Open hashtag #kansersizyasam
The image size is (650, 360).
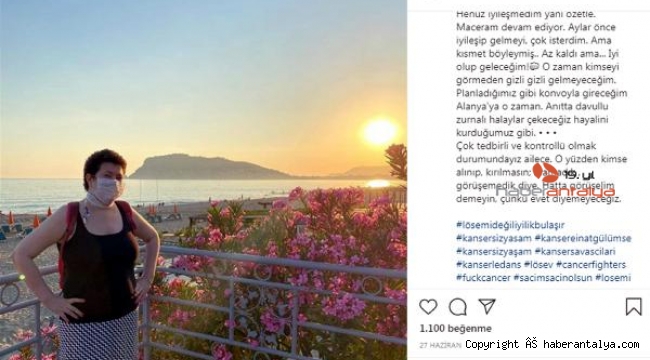[x=494, y=238]
